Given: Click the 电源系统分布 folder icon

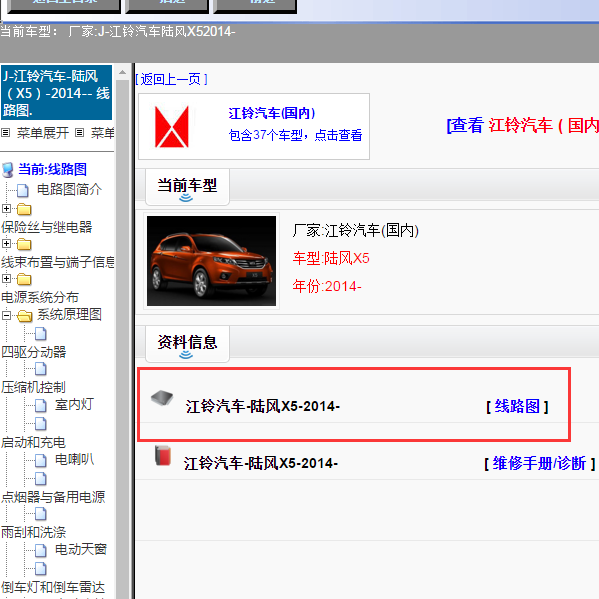Looking at the screenshot, I should point(24,280).
